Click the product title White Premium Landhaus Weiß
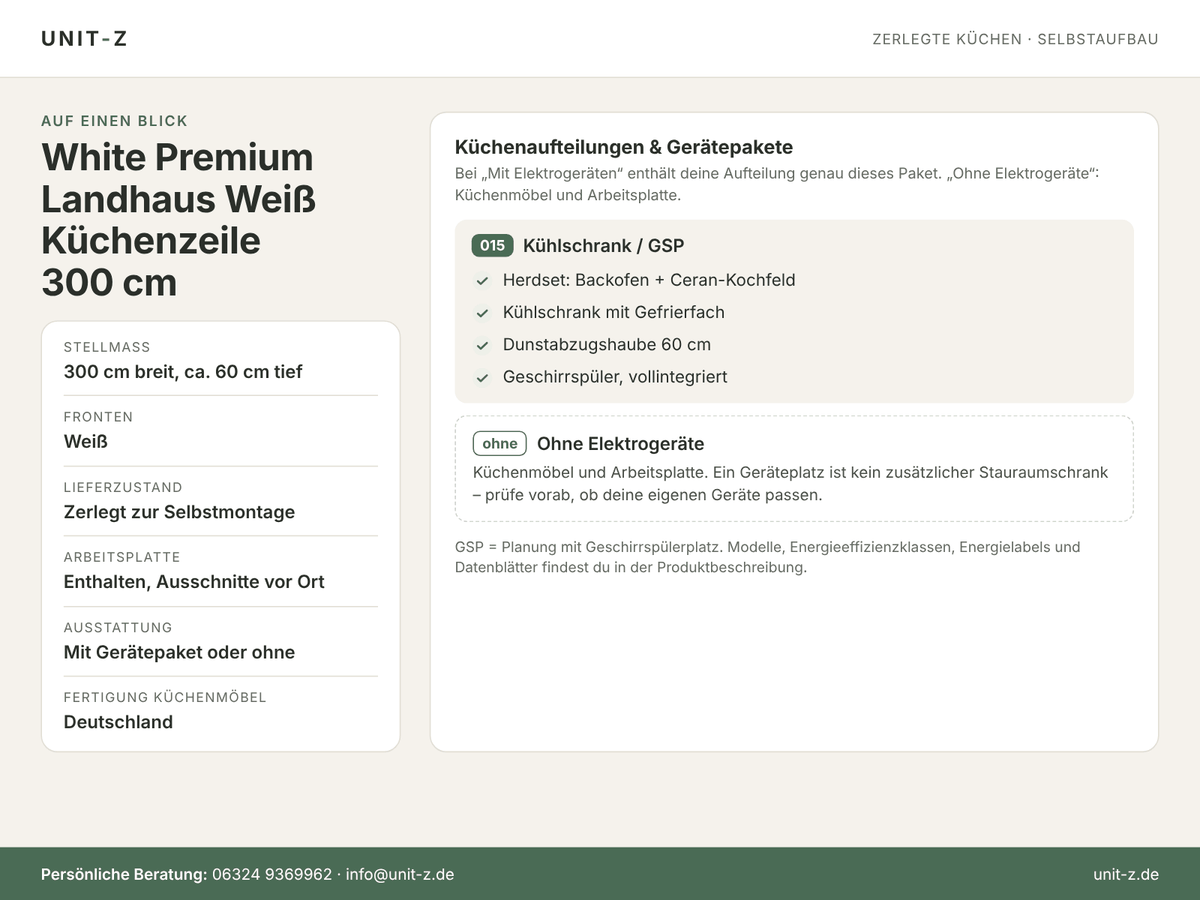Image resolution: width=1200 pixels, height=900 pixels. click(x=178, y=220)
